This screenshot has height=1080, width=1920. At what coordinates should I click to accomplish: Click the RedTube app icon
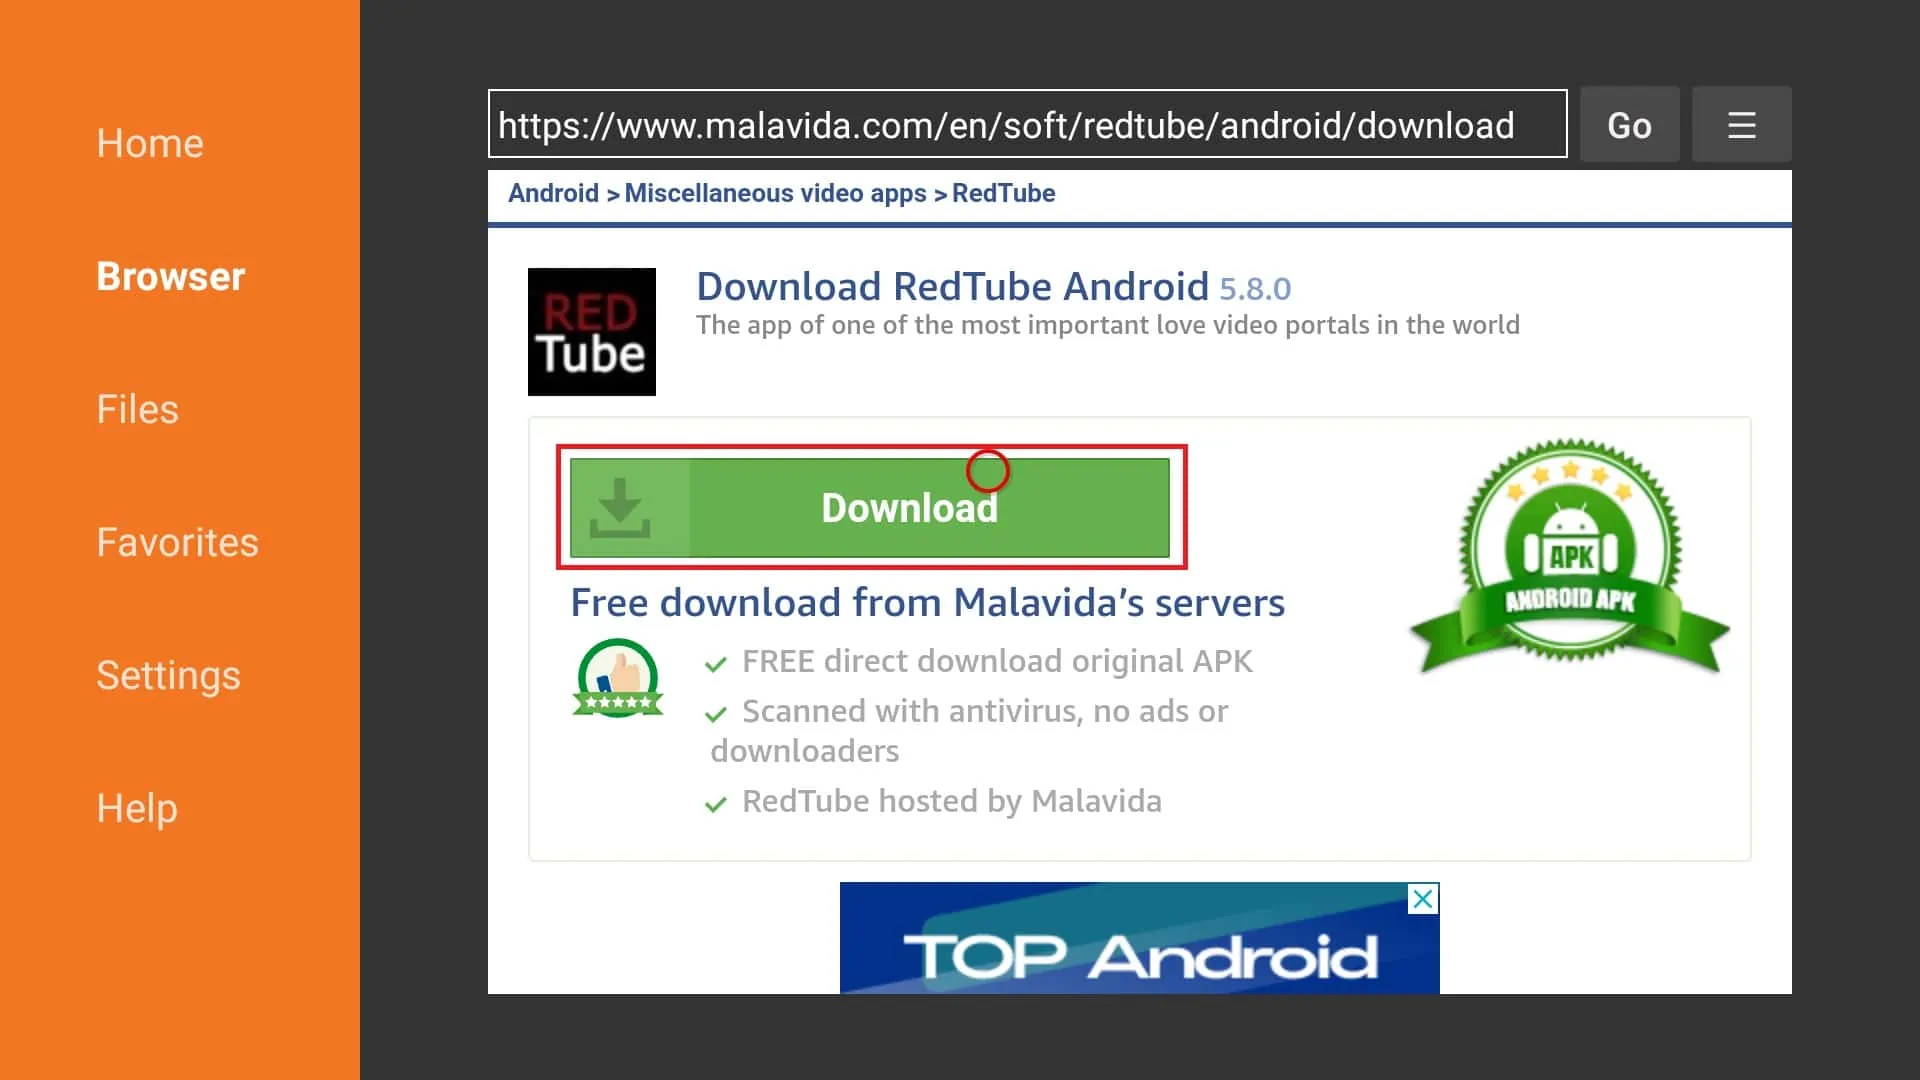point(591,331)
